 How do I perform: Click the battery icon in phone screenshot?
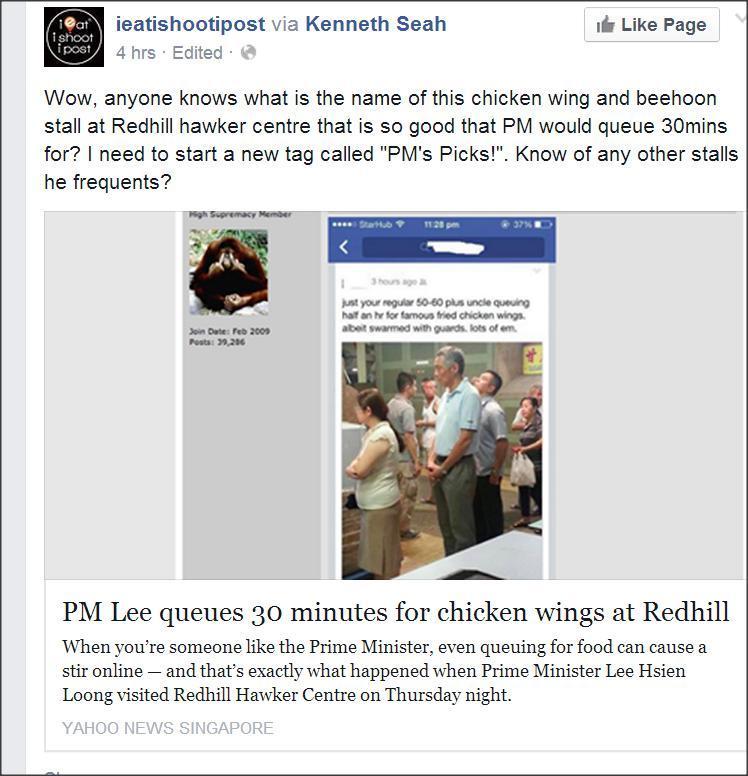(543, 224)
